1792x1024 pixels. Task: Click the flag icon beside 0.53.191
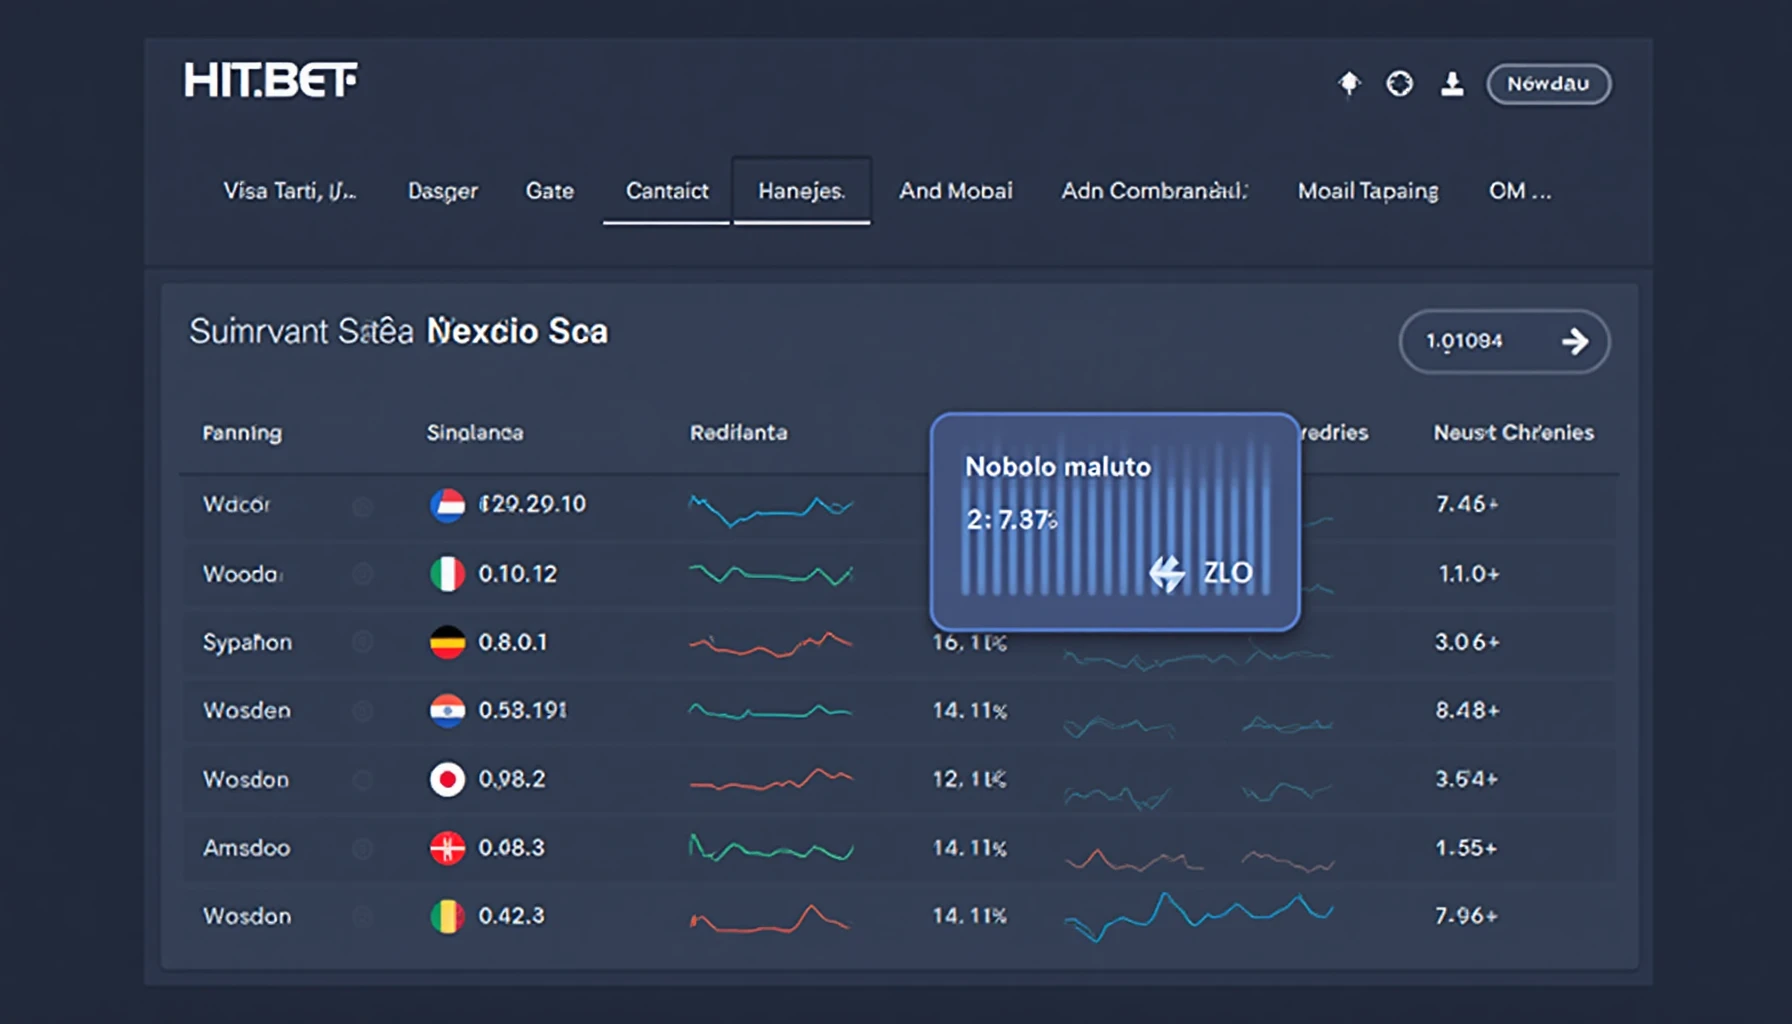tap(447, 711)
